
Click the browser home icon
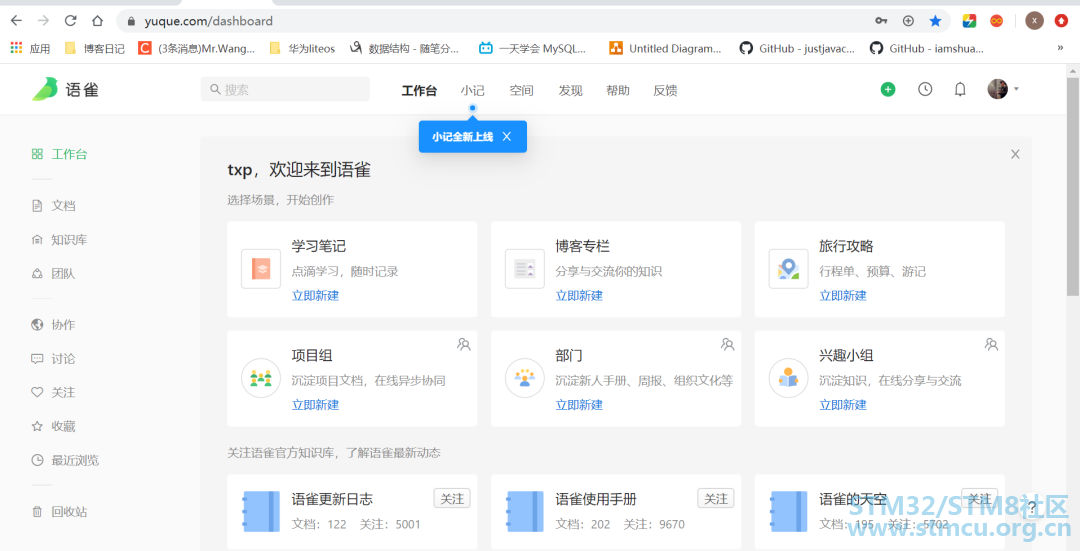click(98, 21)
